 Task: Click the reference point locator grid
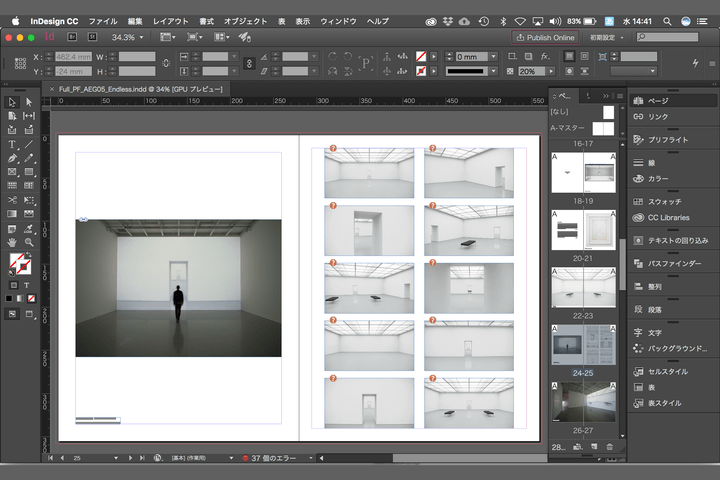pos(20,63)
